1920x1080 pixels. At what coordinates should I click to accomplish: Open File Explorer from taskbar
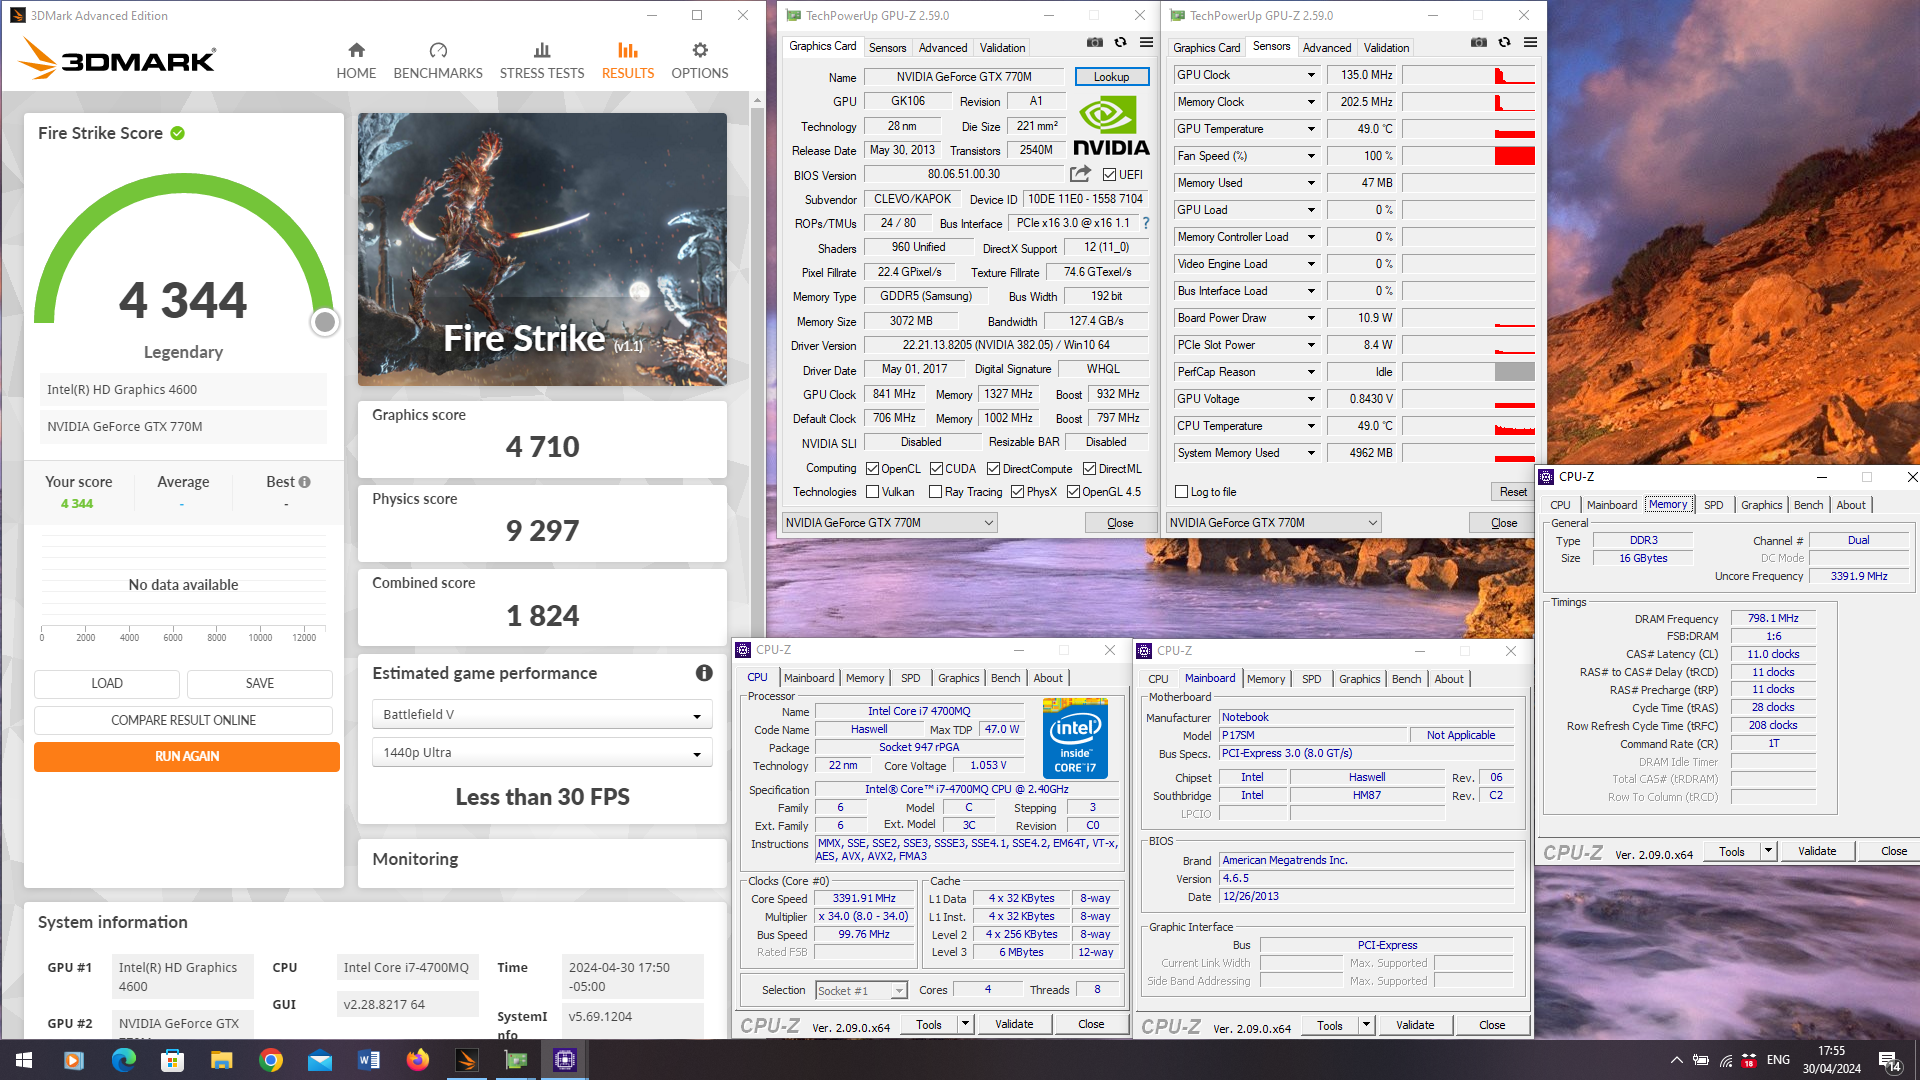pos(221,1060)
